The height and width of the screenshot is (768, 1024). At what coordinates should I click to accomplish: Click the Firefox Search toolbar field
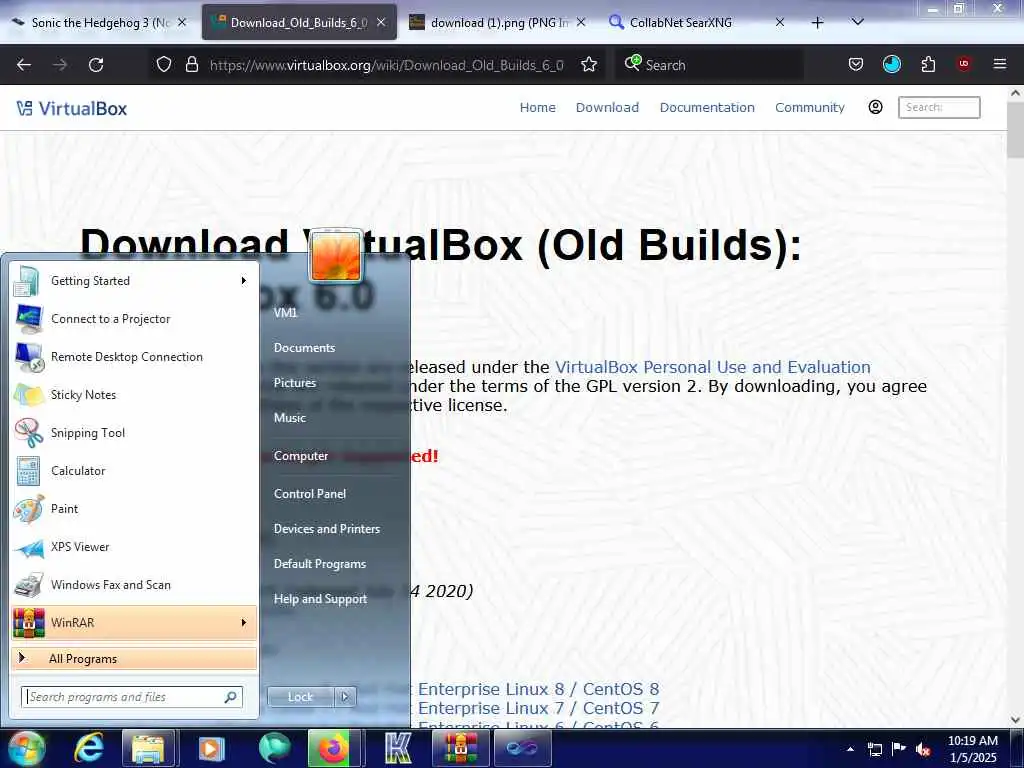(709, 65)
